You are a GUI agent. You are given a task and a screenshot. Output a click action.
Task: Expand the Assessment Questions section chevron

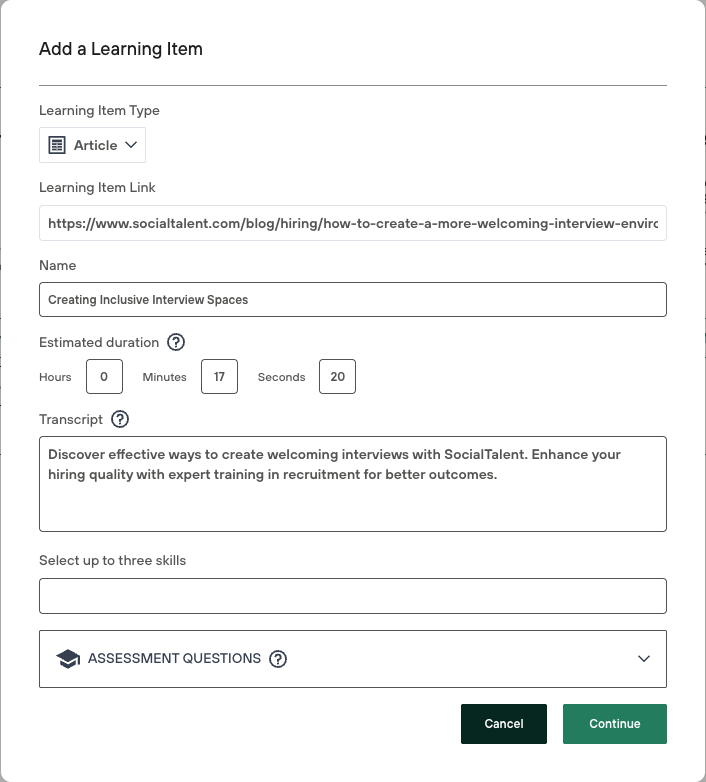pyautogui.click(x=644, y=659)
